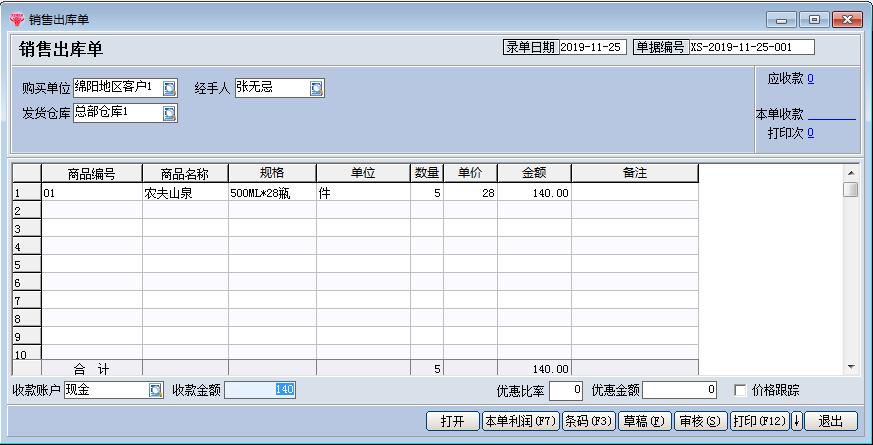Click the 收款金额 input field

pyautogui.click(x=259, y=390)
